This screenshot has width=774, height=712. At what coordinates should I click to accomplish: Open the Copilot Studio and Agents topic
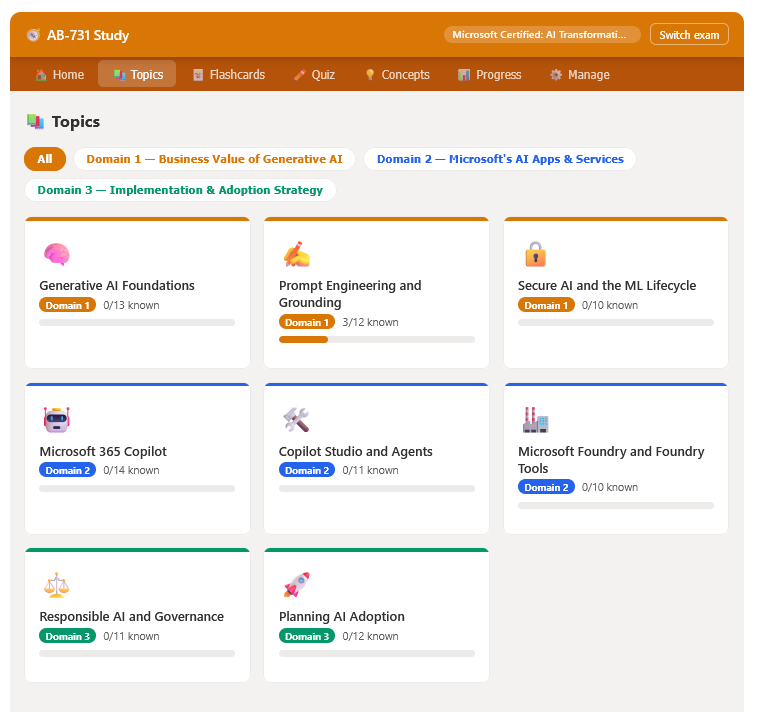coord(377,459)
